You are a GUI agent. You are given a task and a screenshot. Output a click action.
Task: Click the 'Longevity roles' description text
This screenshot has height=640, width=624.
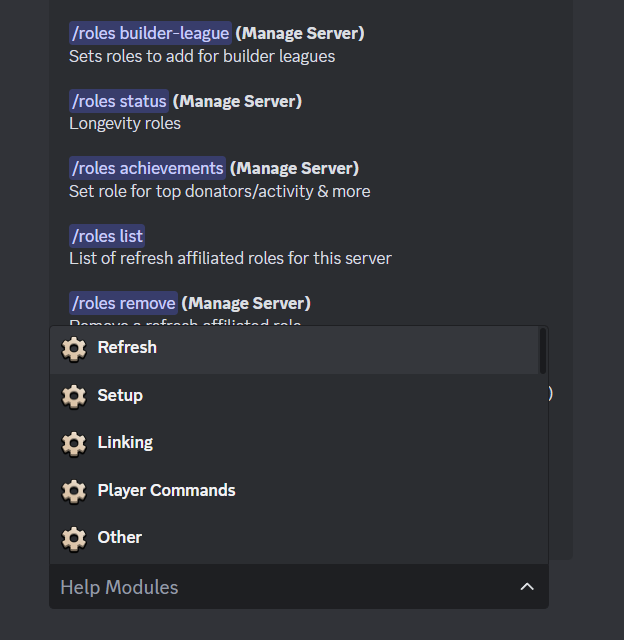[125, 124]
